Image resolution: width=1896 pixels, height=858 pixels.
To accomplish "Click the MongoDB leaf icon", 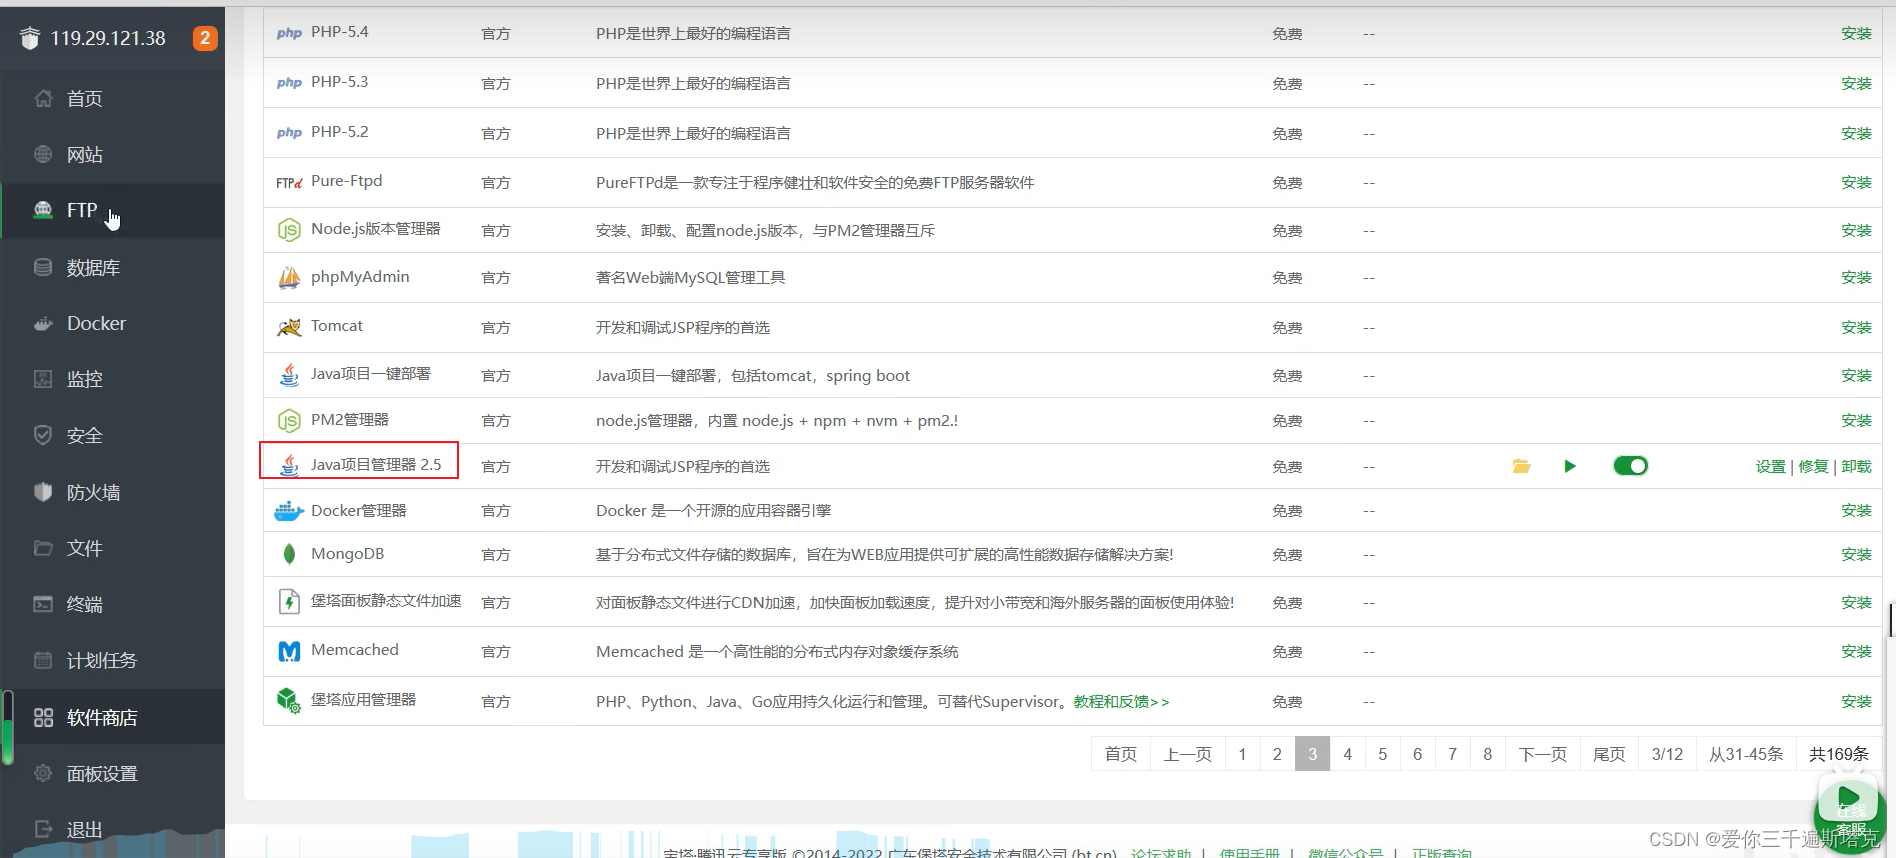I will 289,554.
